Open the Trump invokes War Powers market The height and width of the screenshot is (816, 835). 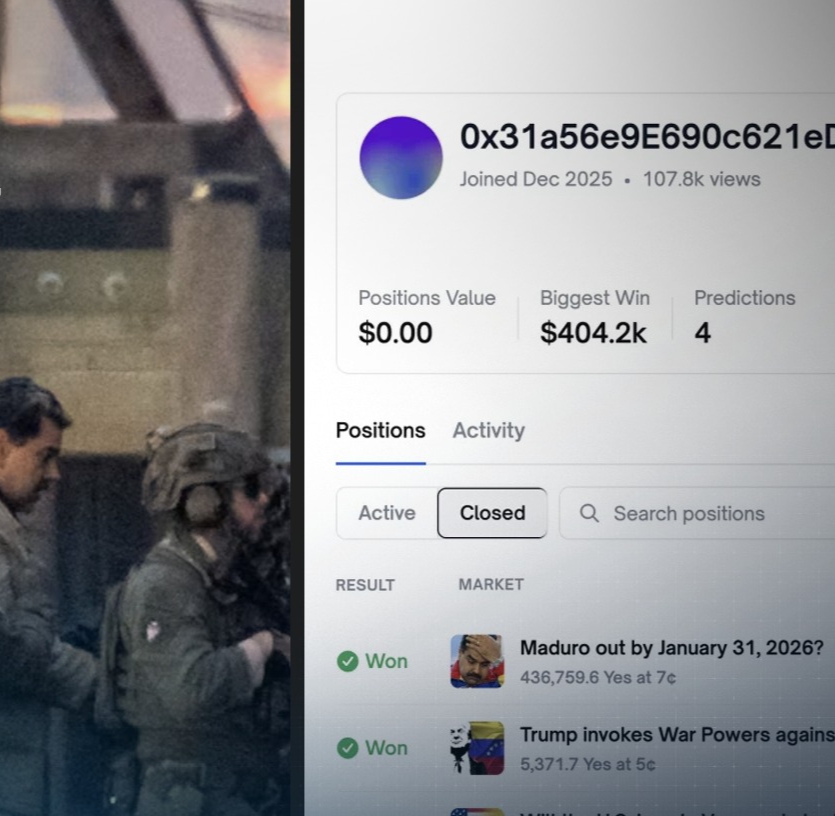676,735
